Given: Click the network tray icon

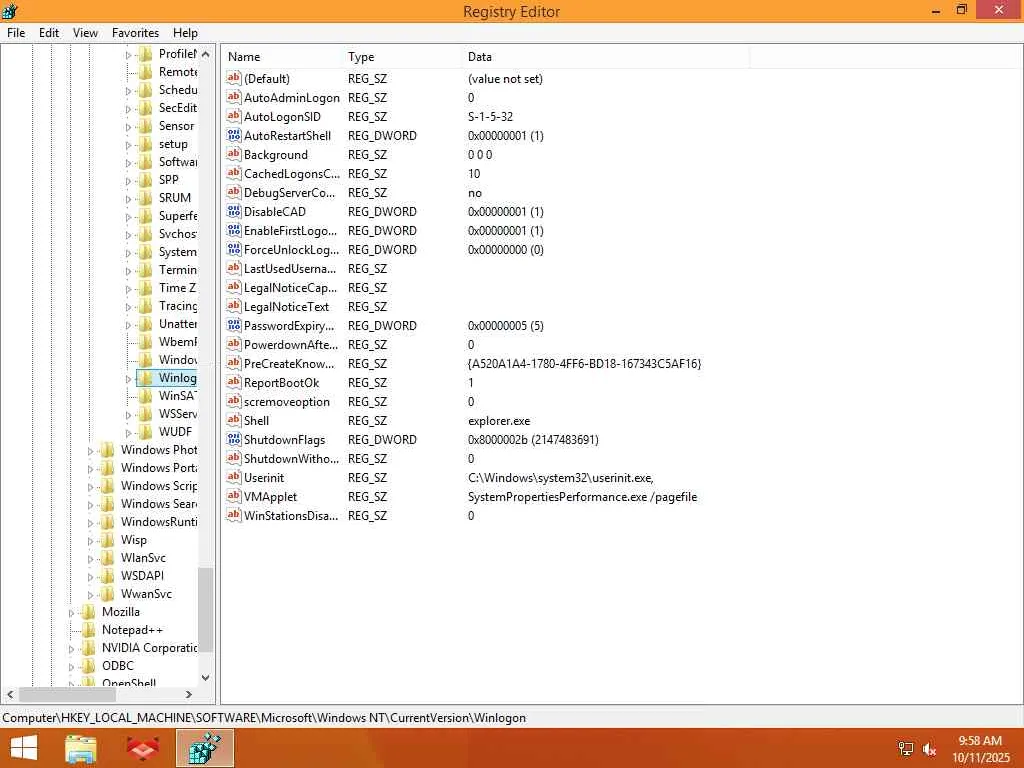Looking at the screenshot, I should coord(906,748).
